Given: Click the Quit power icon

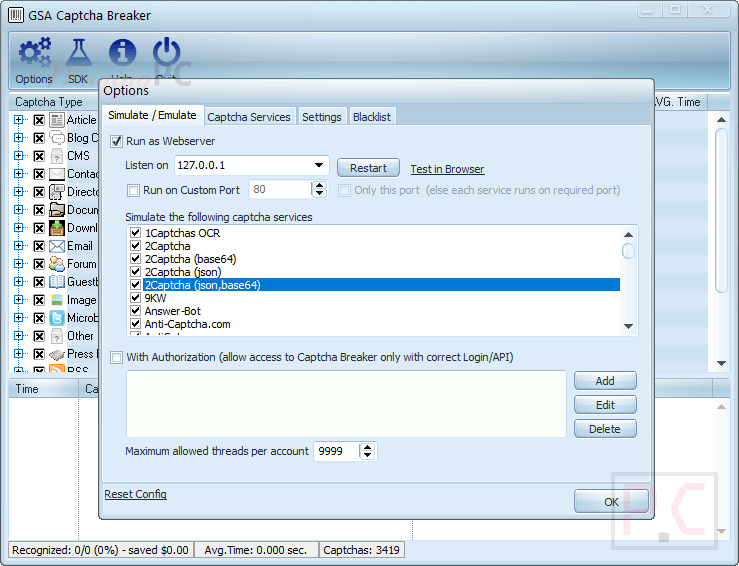Looking at the screenshot, I should 166,52.
